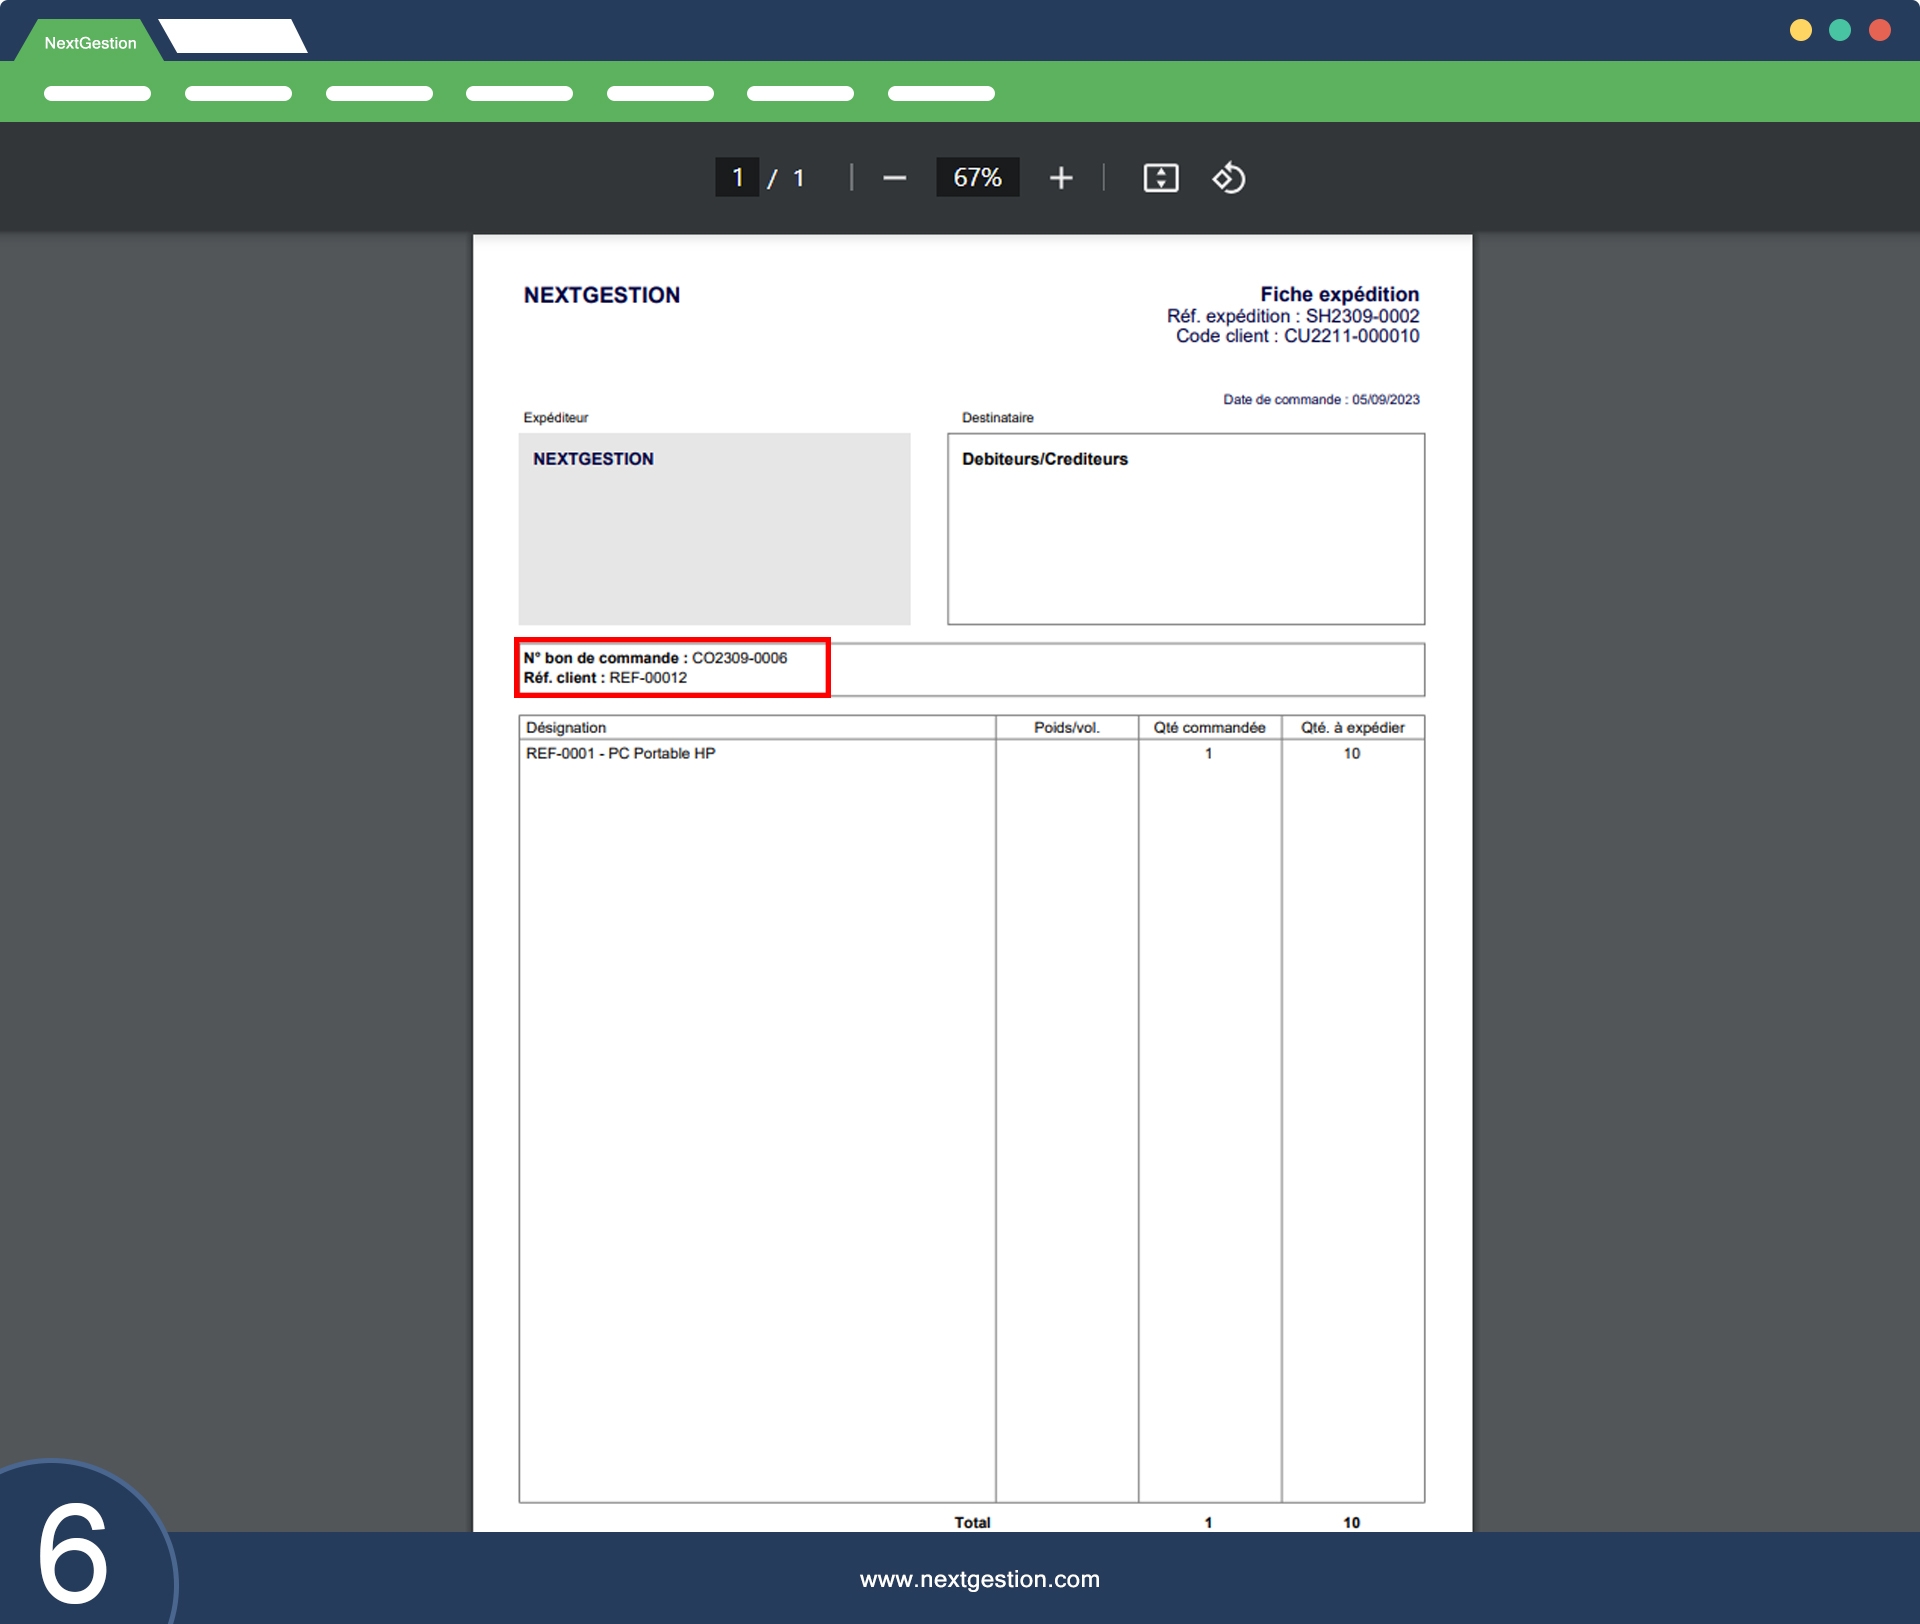Open the last green menu bar item

pyautogui.click(x=941, y=94)
